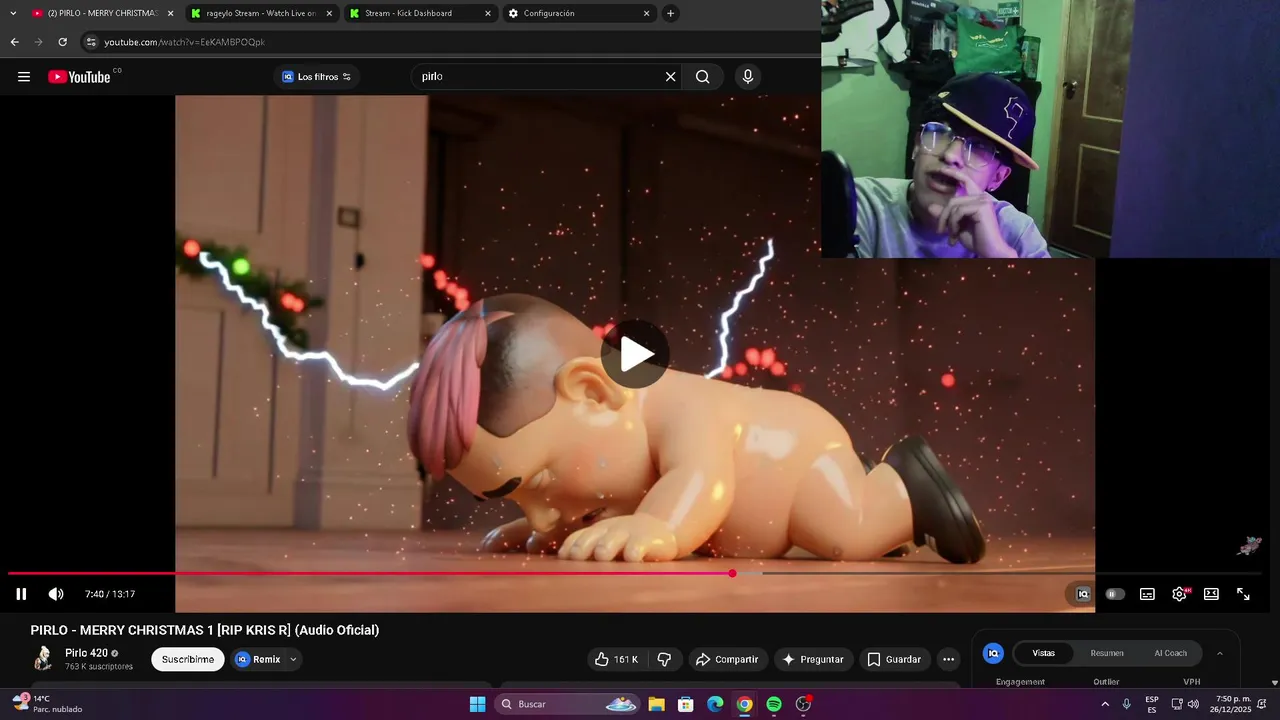
Task: Reload the page
Action: tap(62, 42)
